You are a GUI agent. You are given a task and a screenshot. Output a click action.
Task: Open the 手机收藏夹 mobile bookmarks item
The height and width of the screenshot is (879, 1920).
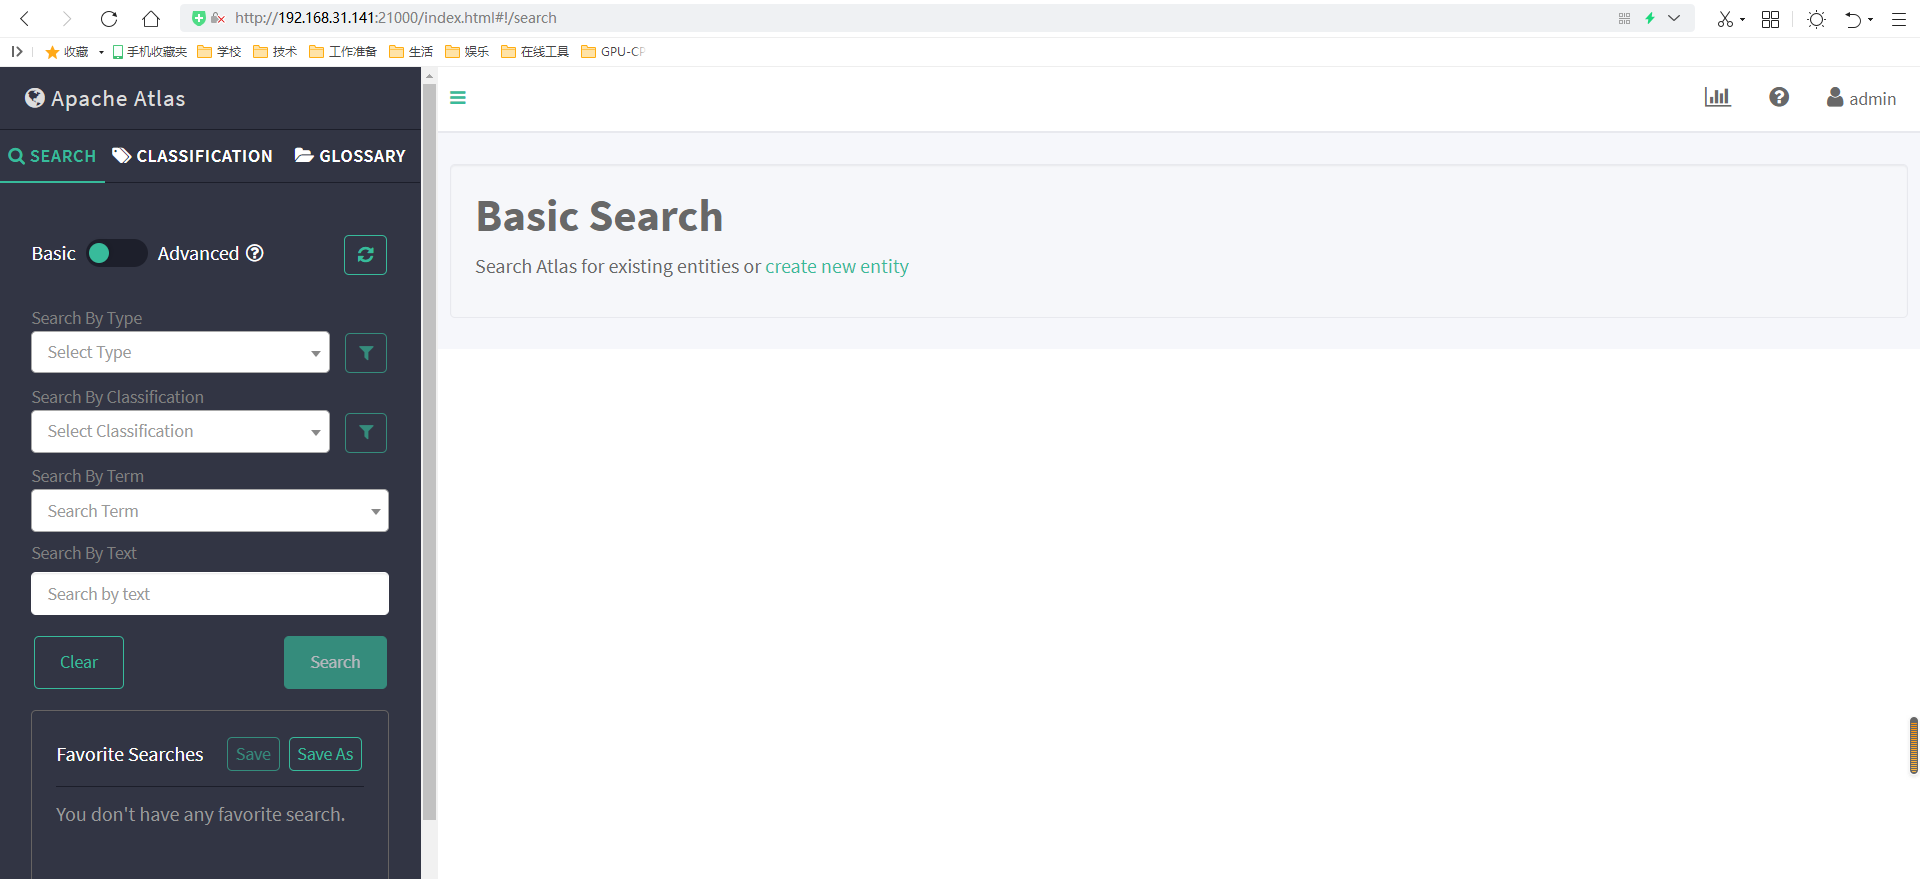click(150, 52)
